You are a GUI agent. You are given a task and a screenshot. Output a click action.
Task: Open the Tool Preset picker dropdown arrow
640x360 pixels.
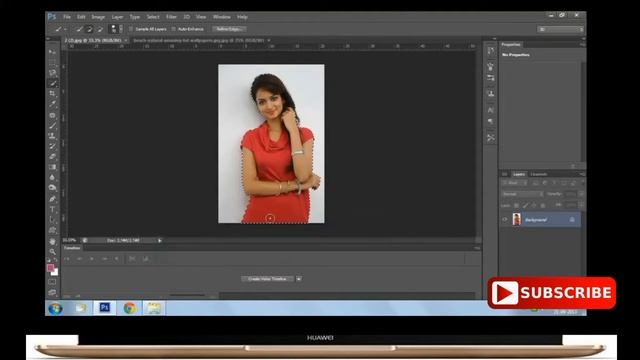65,29
